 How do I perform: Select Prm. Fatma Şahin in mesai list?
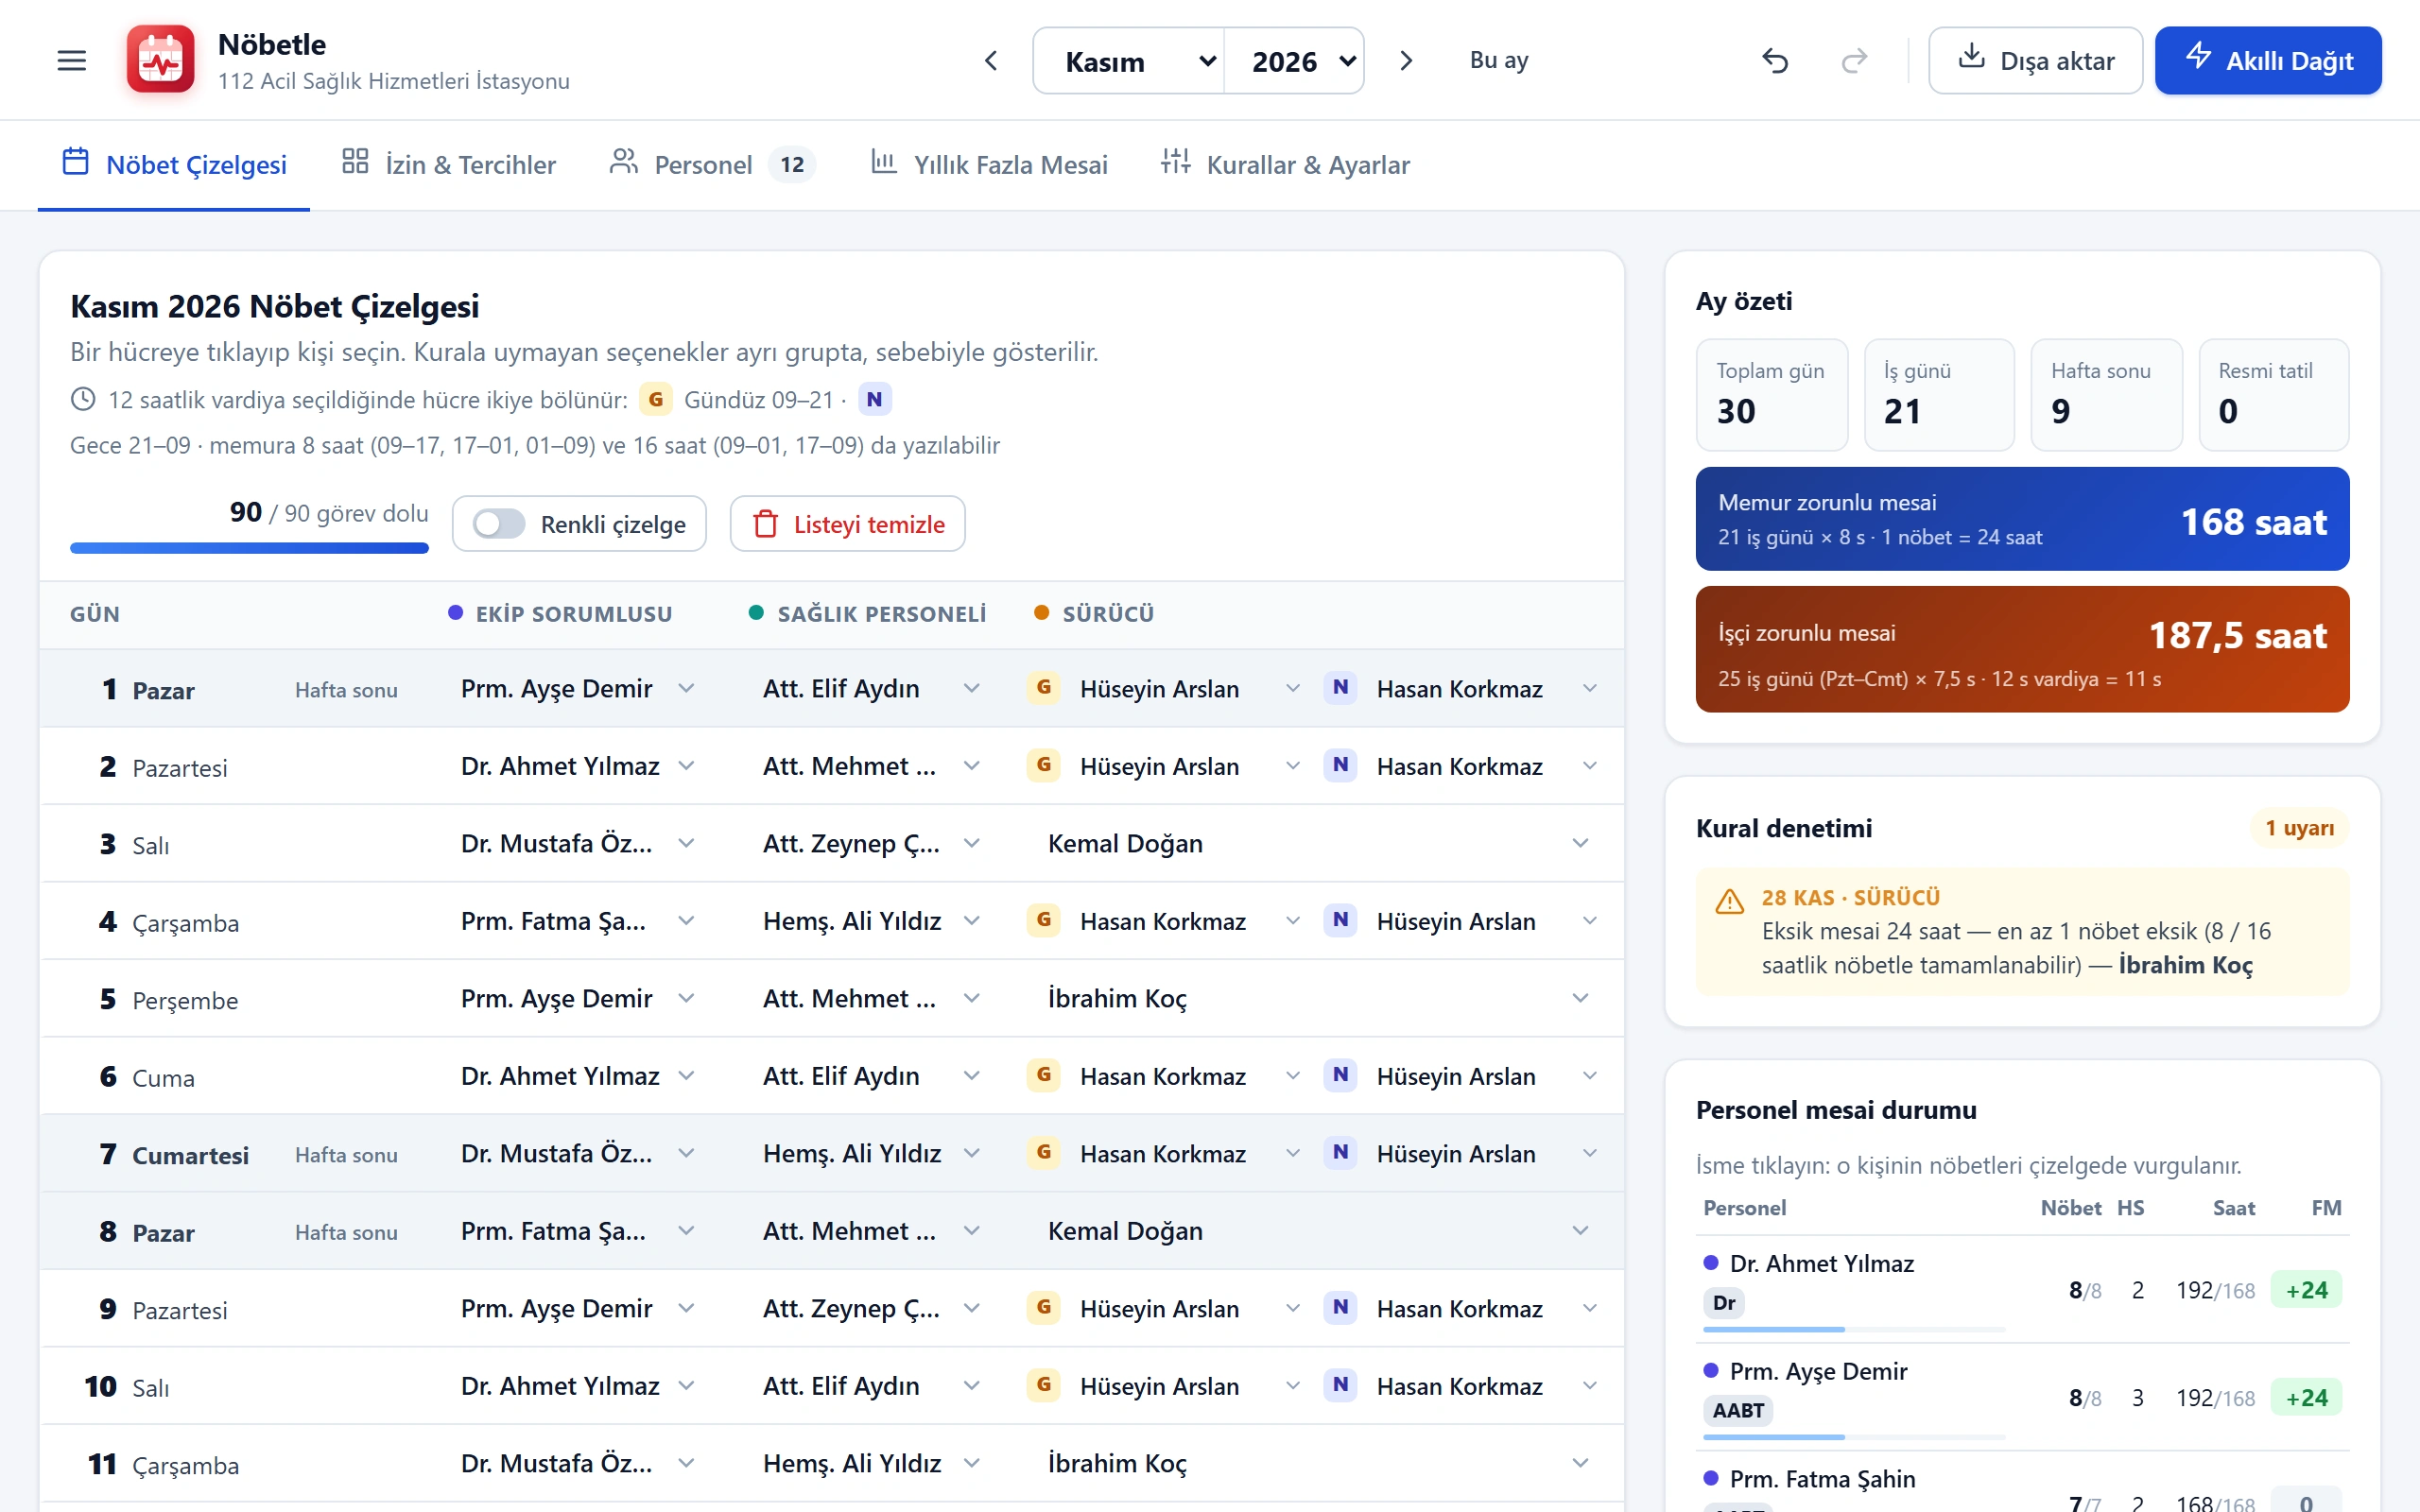coord(1822,1479)
